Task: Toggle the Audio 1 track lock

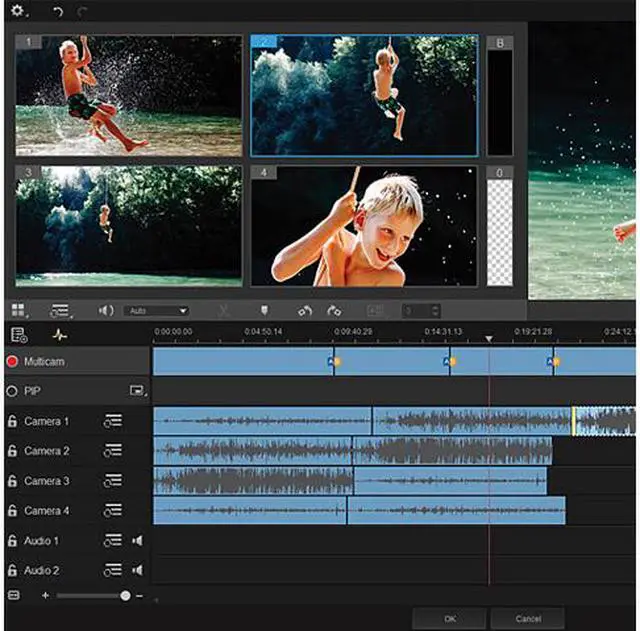Action: (x=13, y=540)
